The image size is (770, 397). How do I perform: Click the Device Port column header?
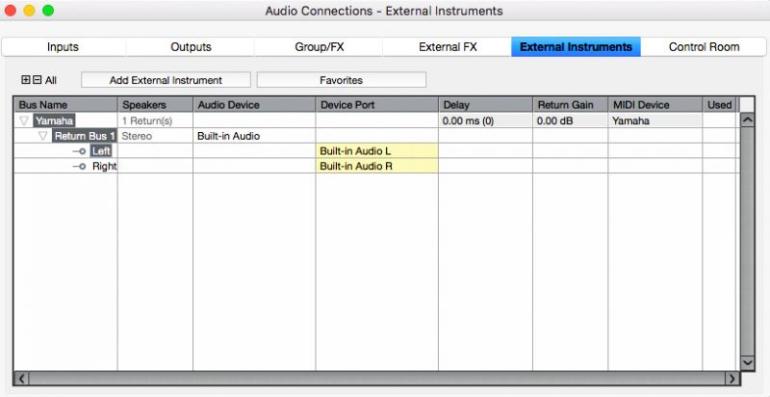pyautogui.click(x=377, y=105)
